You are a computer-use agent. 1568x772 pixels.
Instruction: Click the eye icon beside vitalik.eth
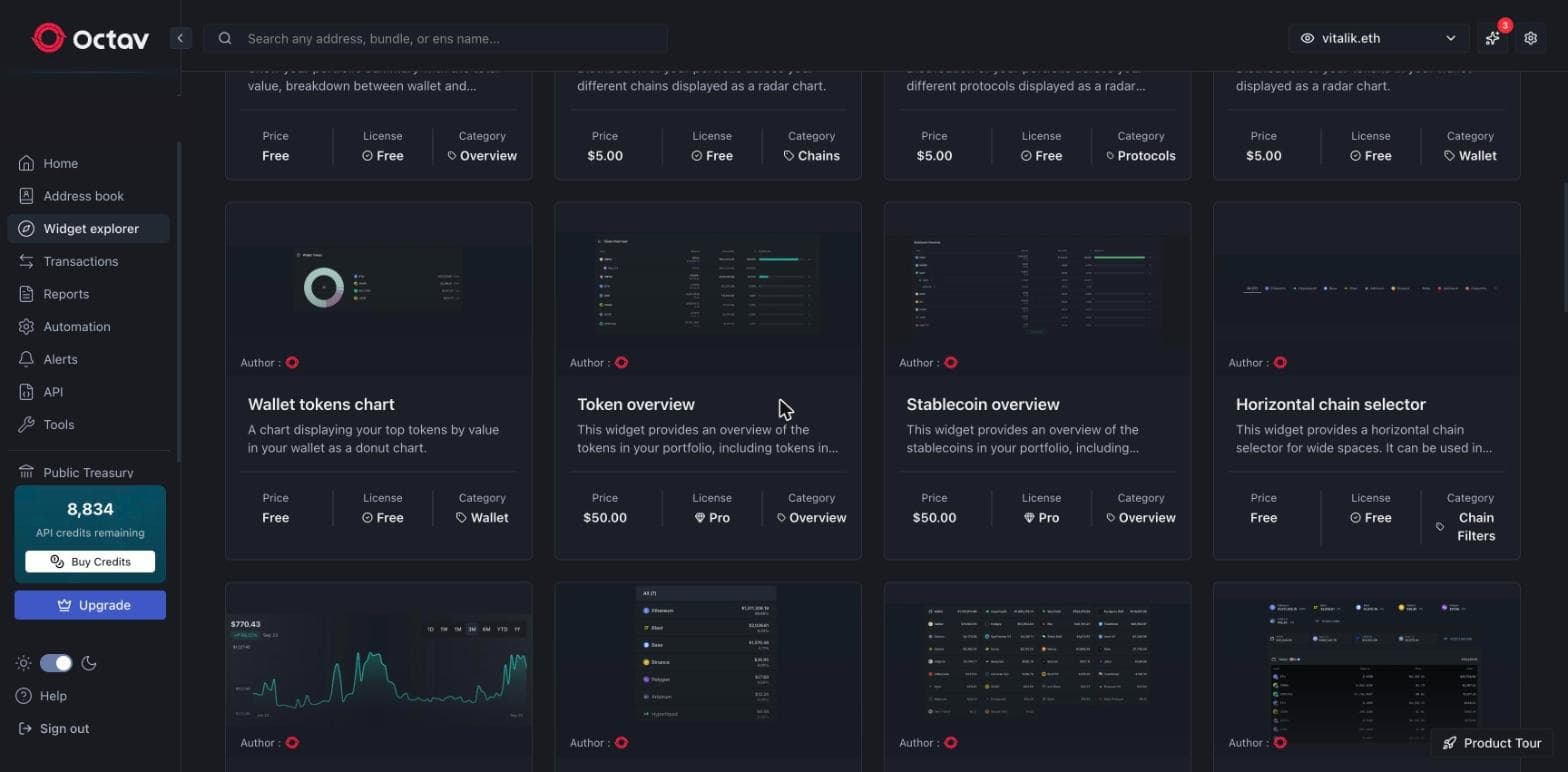click(x=1307, y=38)
